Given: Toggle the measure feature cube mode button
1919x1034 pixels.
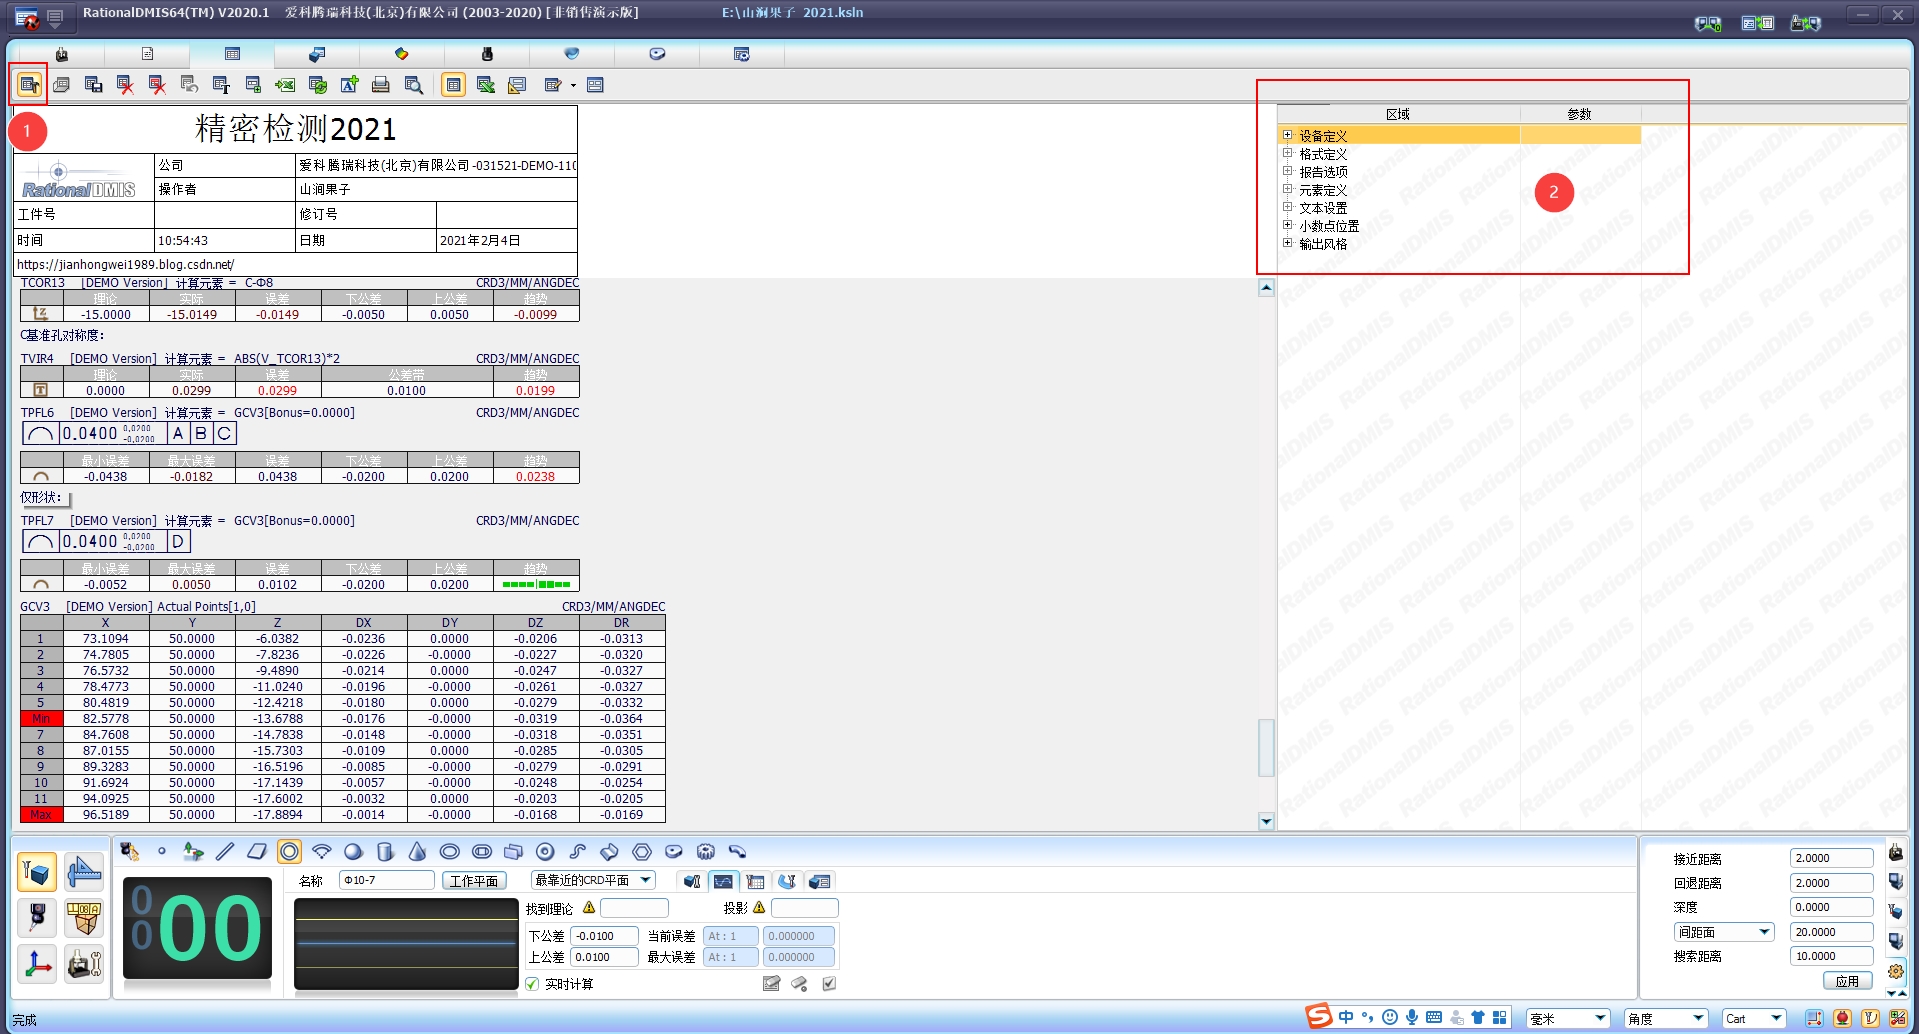Looking at the screenshot, I should coord(37,873).
